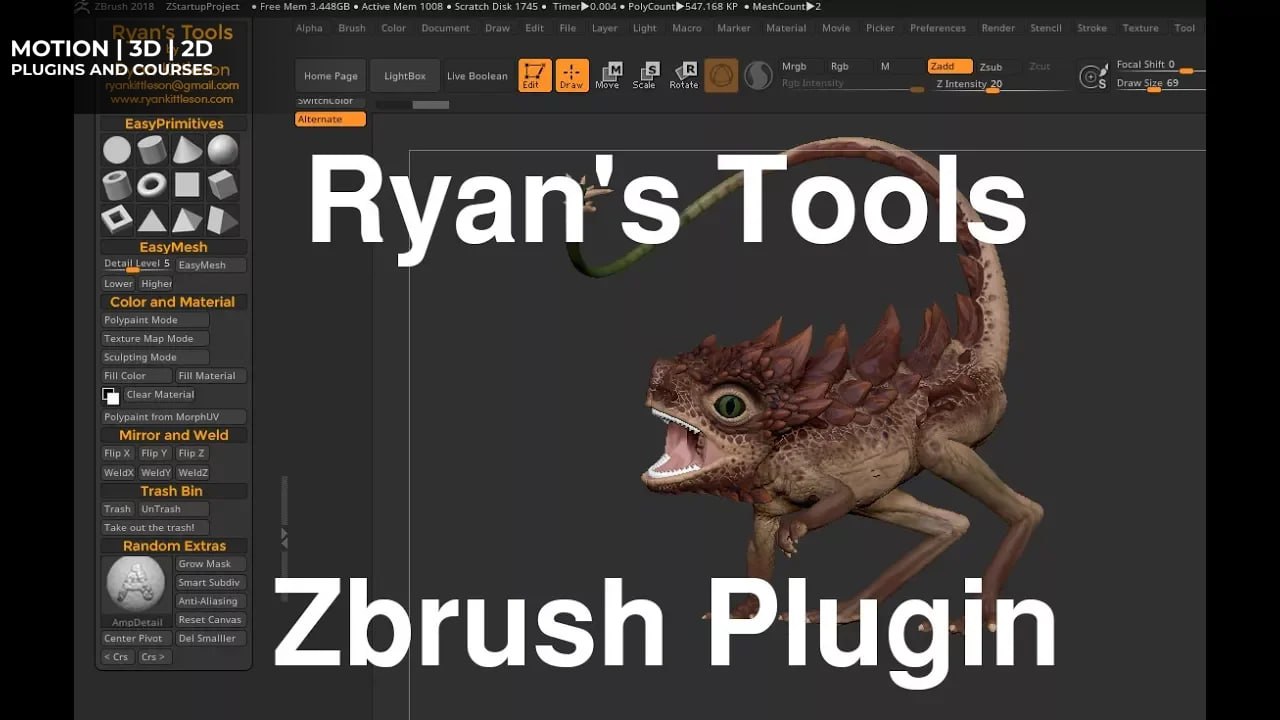Screen dimensions: 1280x720
Task: Click the black and white color swatch
Action: 111,396
